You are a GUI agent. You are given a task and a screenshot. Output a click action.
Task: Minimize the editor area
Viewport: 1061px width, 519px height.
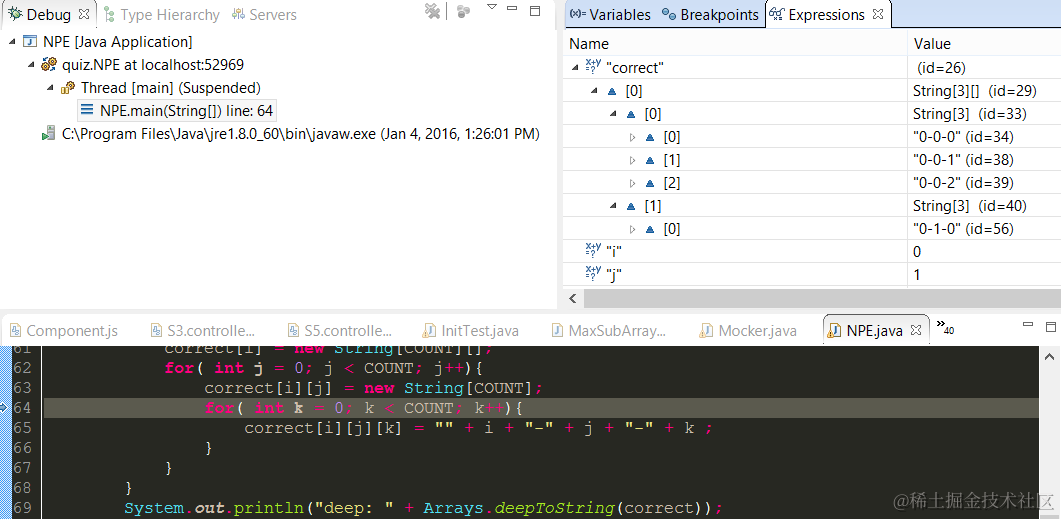click(1026, 325)
